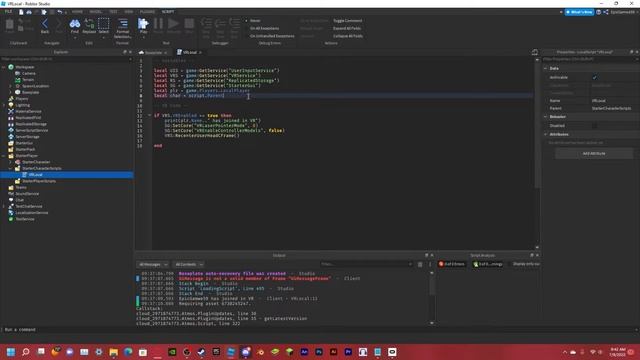Click the Output filter input field
The width and height of the screenshot is (640, 360).
(x=366, y=264)
